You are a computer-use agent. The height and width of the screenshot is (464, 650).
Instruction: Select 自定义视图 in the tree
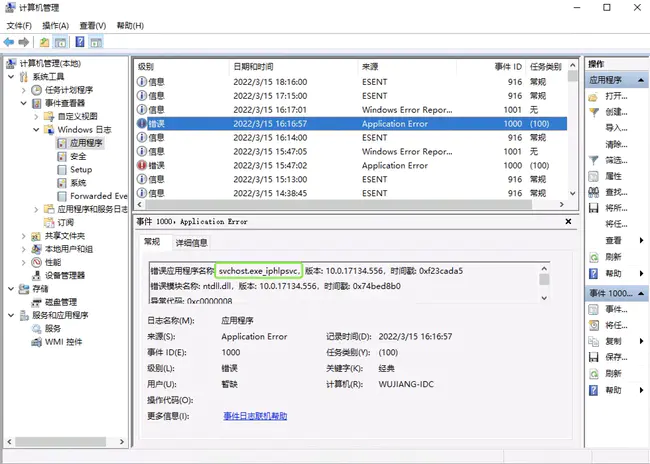(78, 117)
